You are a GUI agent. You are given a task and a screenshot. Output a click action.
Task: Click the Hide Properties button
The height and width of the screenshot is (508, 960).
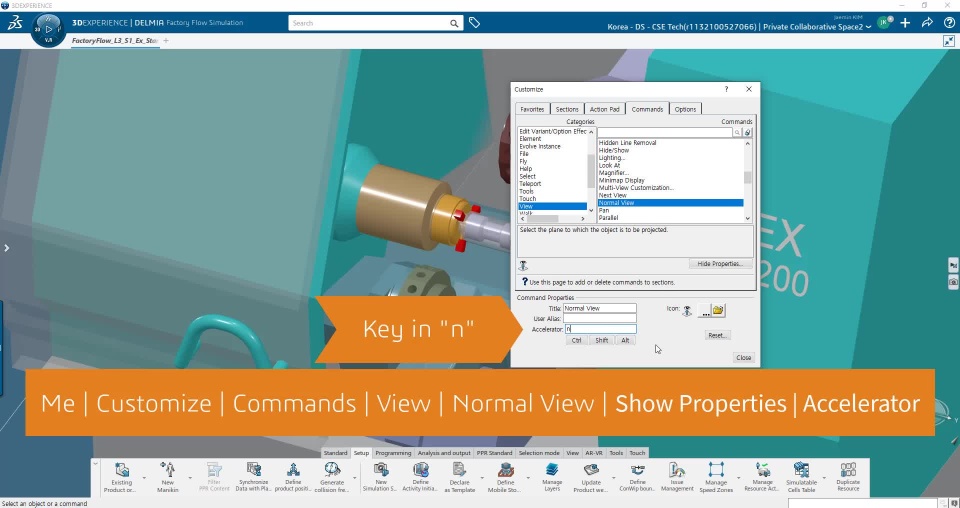(721, 264)
